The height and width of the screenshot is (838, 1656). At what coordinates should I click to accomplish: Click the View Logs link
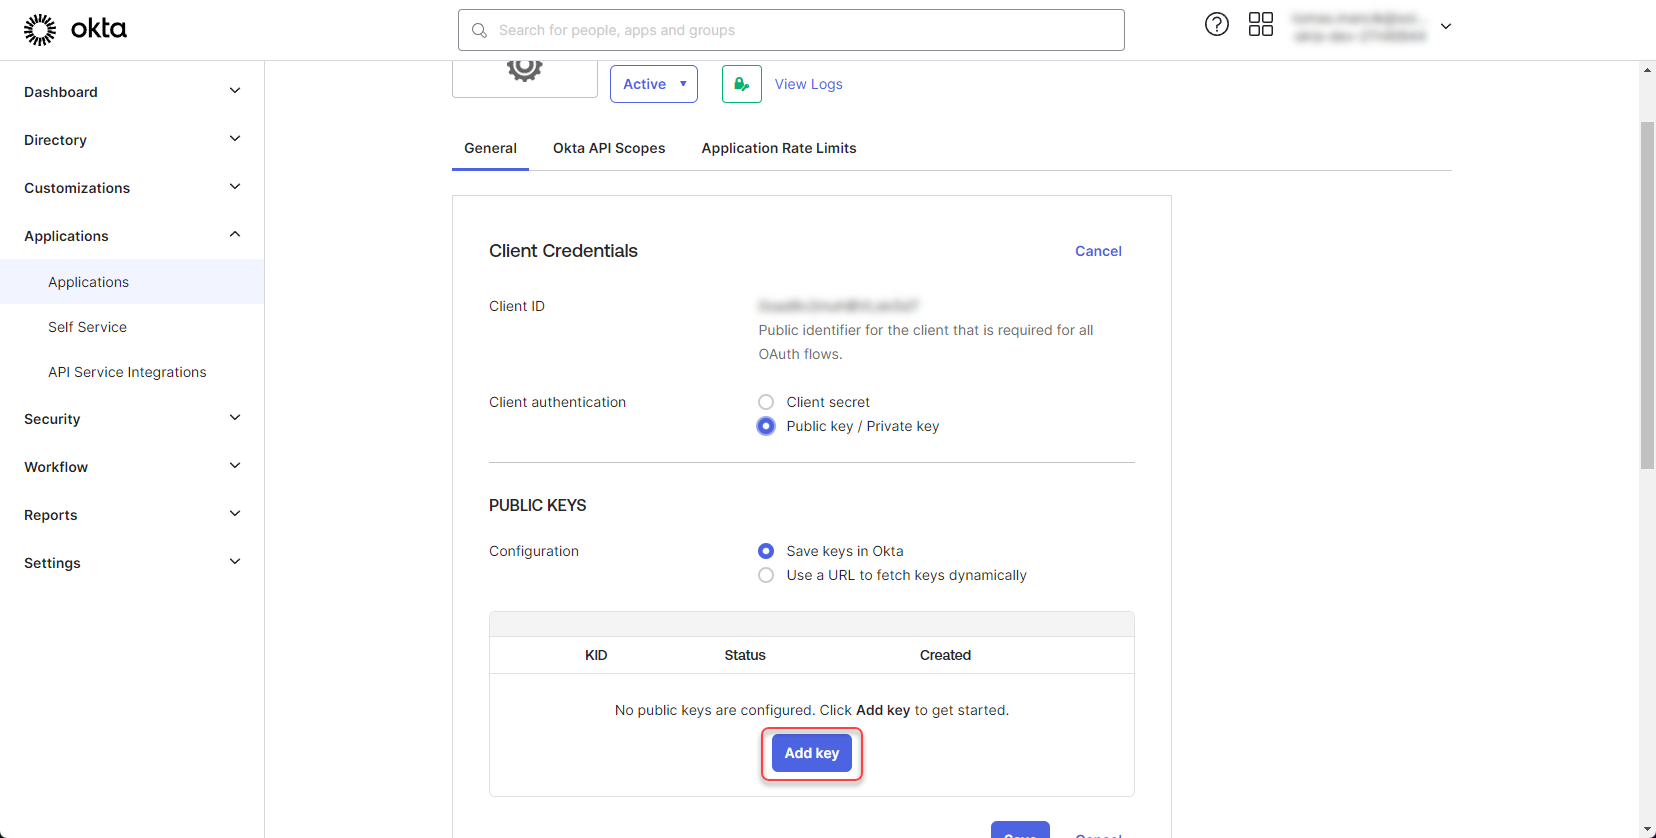point(808,84)
